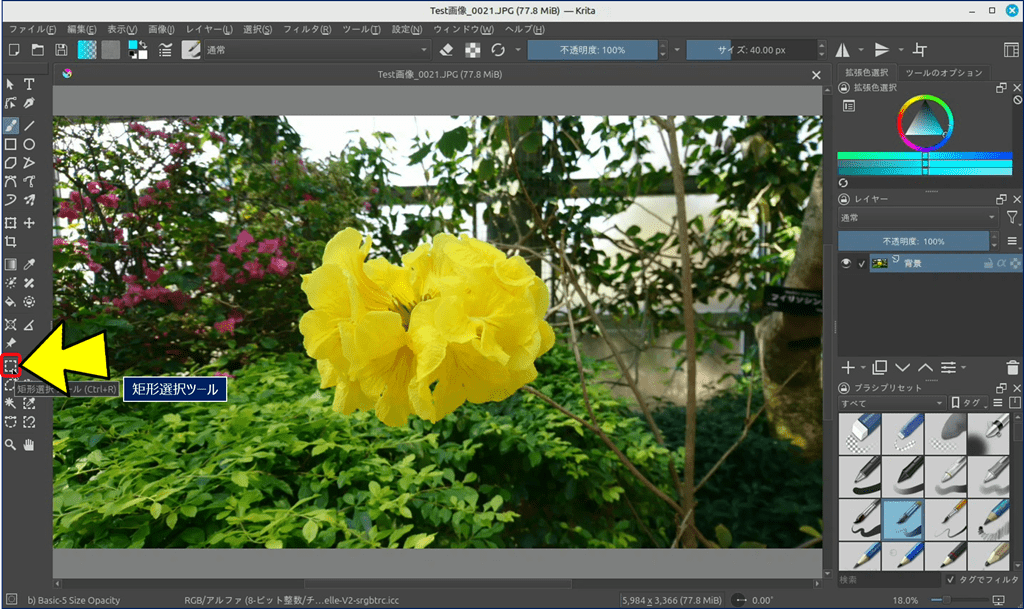Hide the 背景 layer with eye icon
Screen dimensions: 1024x609
pos(846,264)
